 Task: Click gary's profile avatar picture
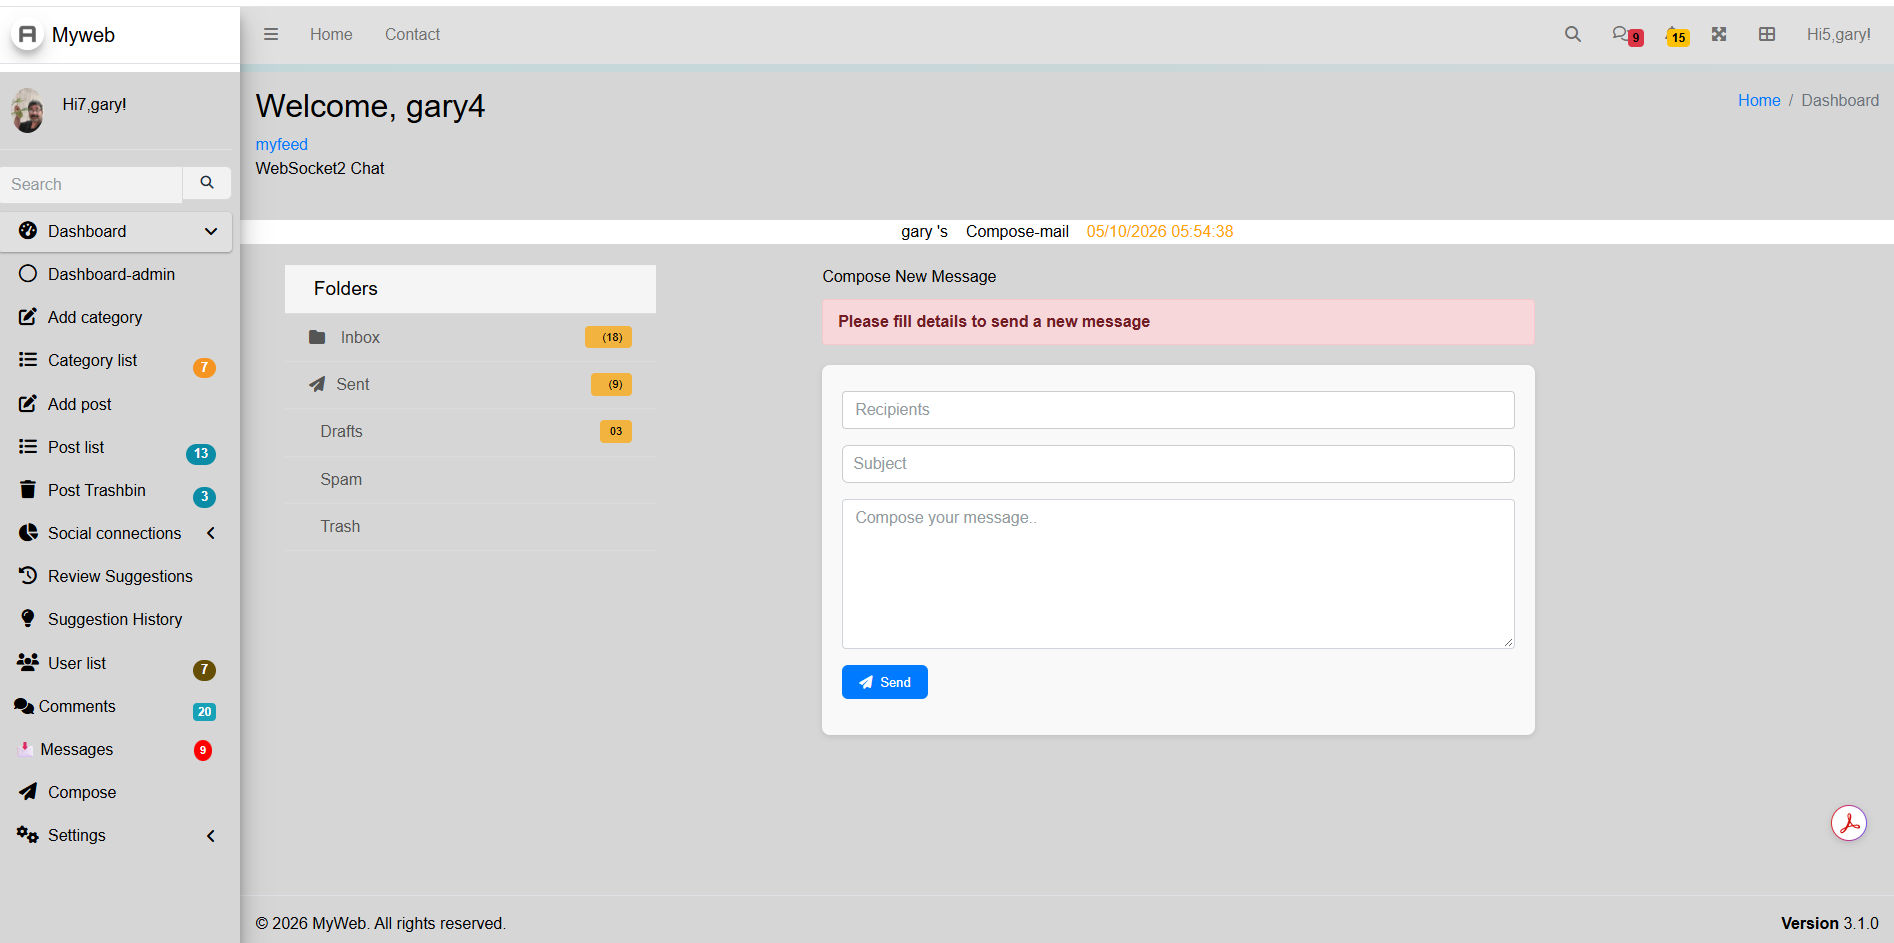(28, 110)
